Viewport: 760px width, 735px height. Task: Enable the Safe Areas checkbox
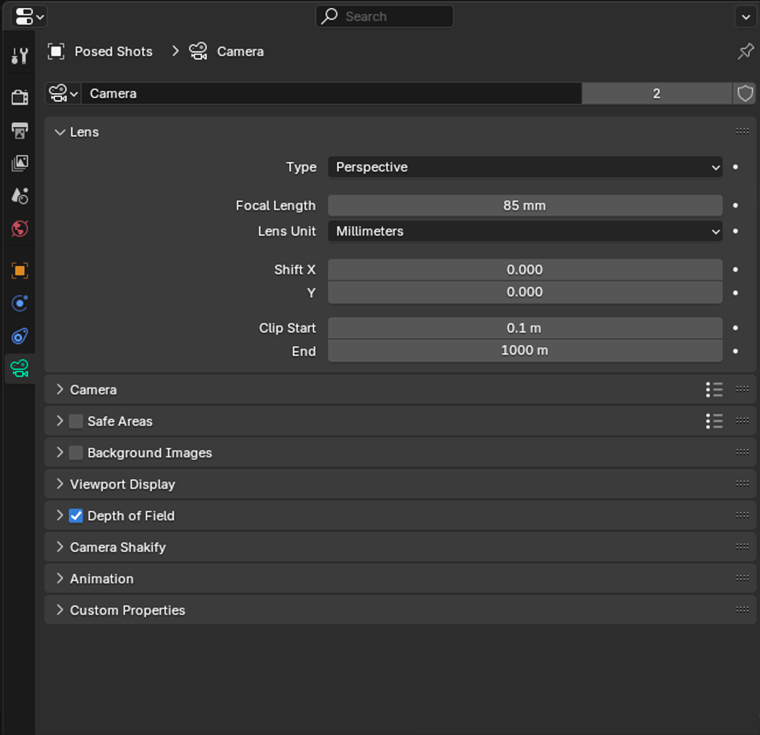(76, 421)
